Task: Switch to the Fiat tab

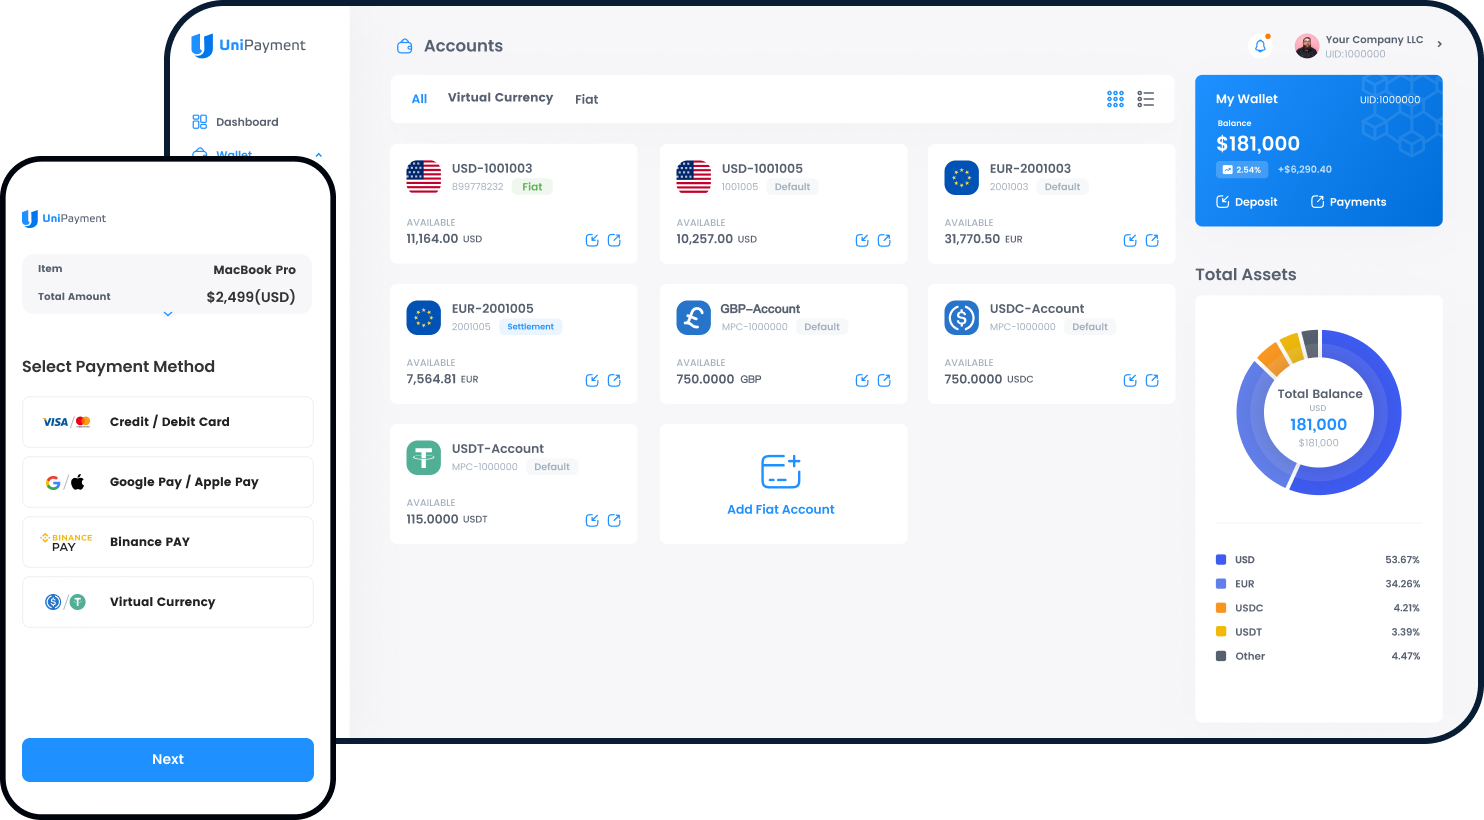Action: (x=586, y=99)
